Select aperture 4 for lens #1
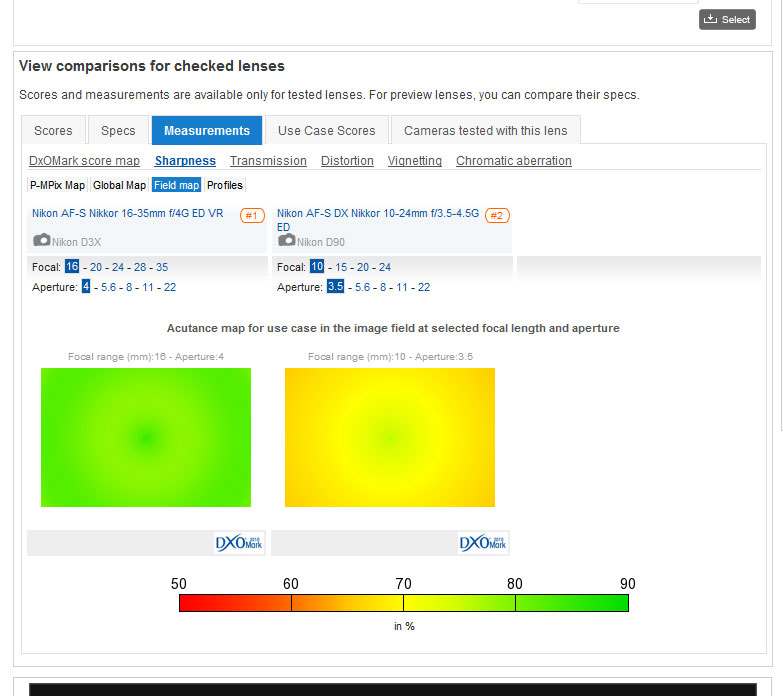Screen dimensions: 783x696 click(x=86, y=287)
